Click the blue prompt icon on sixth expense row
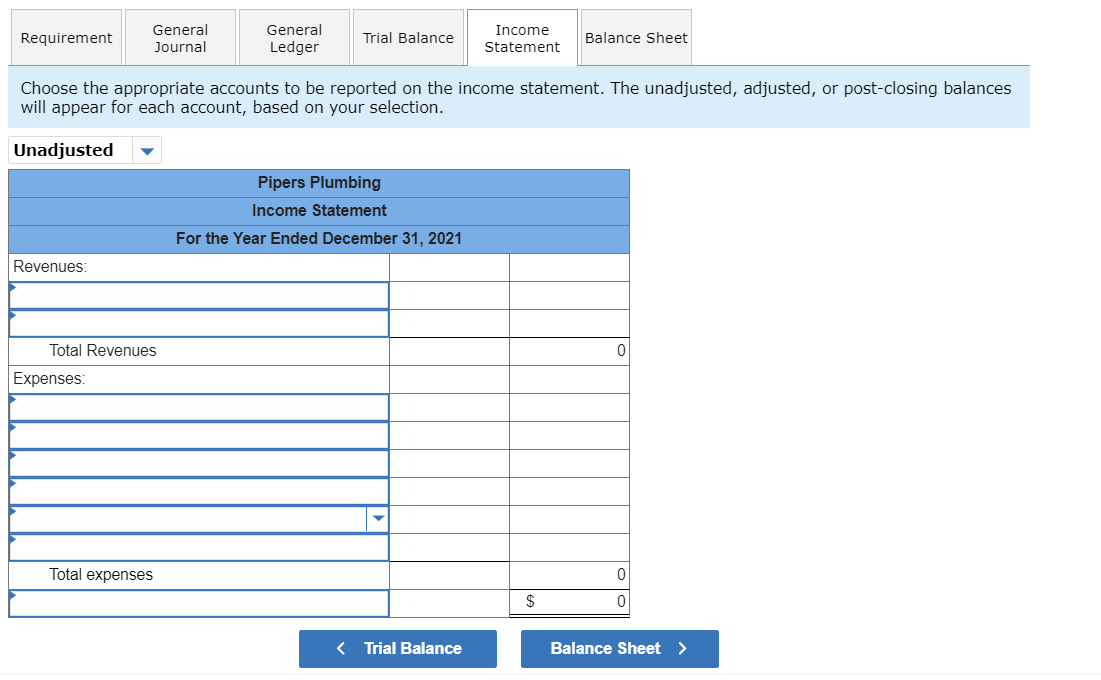This screenshot has width=1101, height=680. pos(12,542)
